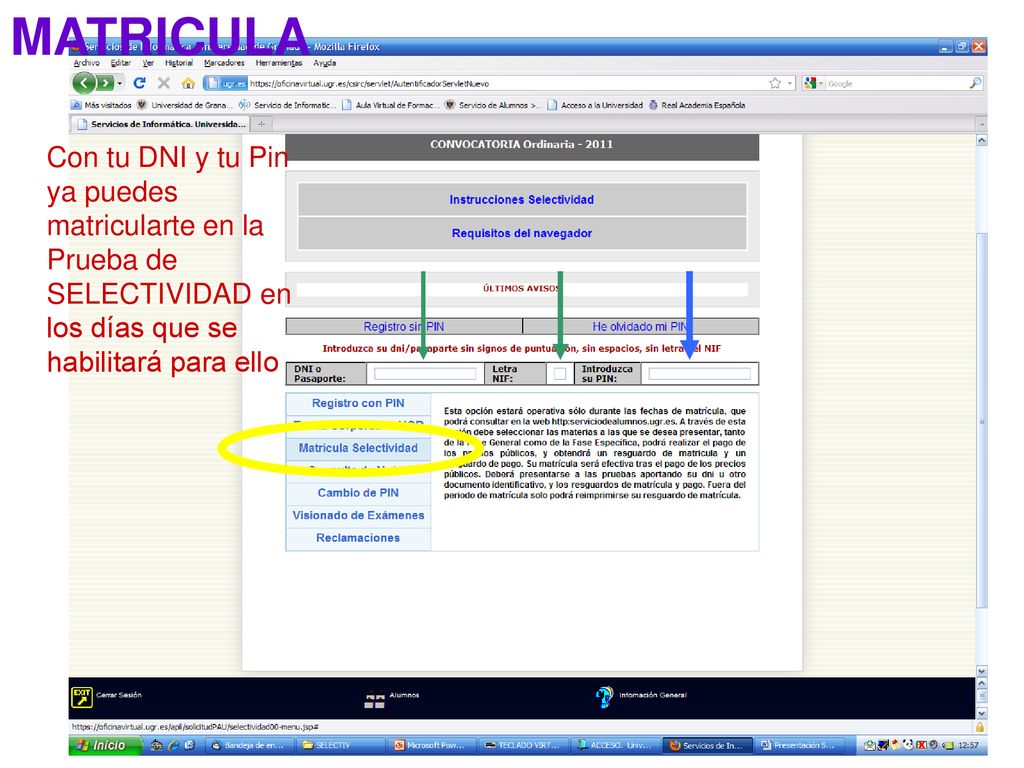Switch to ACCESO. Univ taskbar item
Image resolution: width=1024 pixels, height=768 pixels.
click(616, 745)
